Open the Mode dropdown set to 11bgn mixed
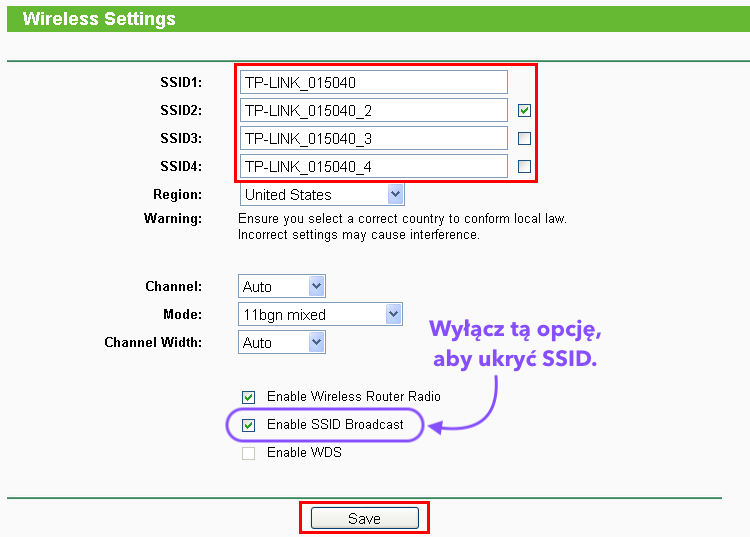The image size is (750, 537). tap(319, 314)
